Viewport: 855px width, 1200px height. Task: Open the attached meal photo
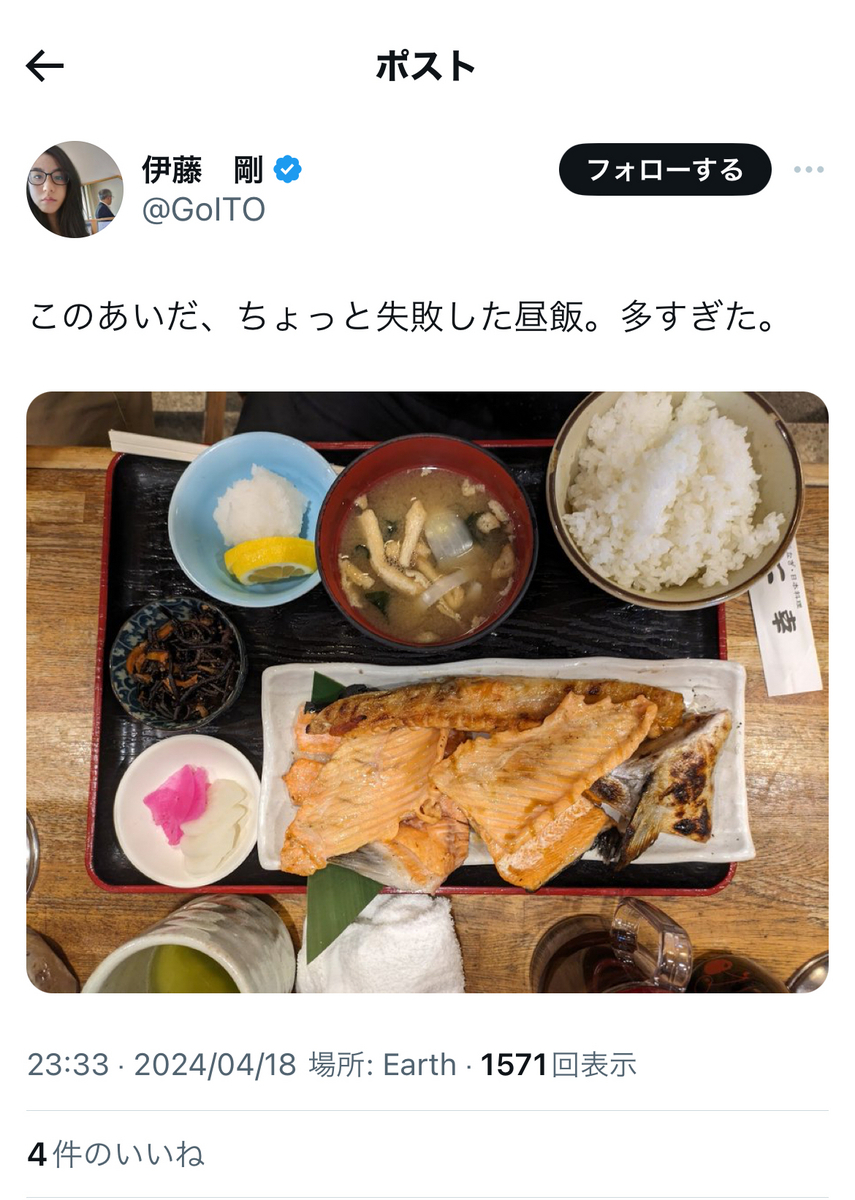pyautogui.click(x=427, y=692)
